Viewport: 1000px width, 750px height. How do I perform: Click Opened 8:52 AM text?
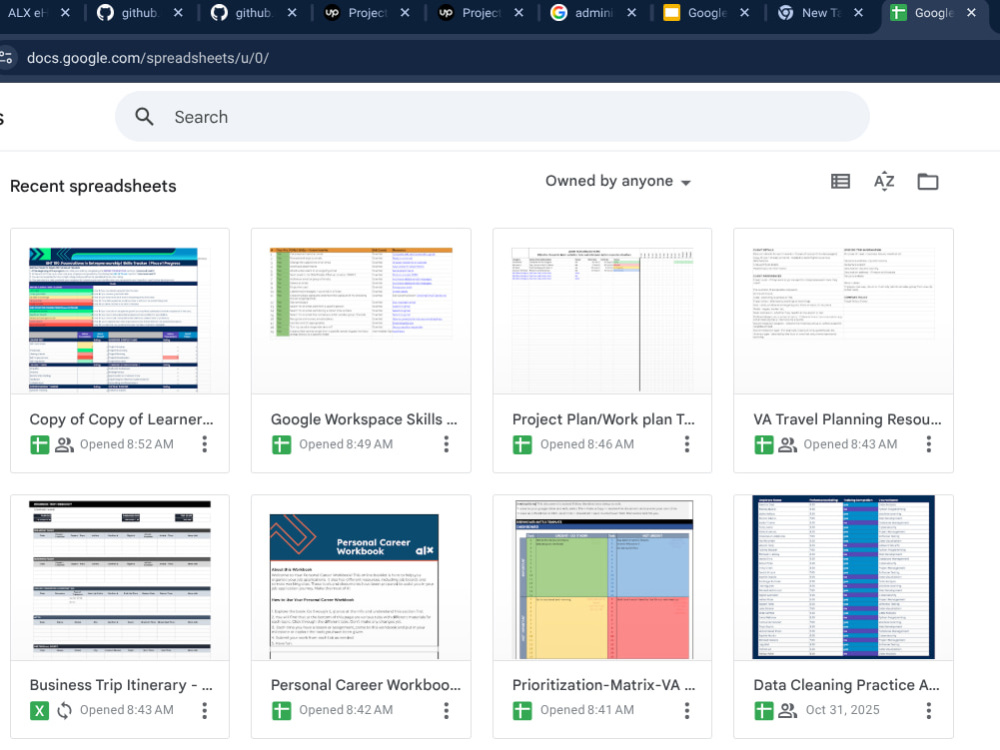pyautogui.click(x=126, y=445)
